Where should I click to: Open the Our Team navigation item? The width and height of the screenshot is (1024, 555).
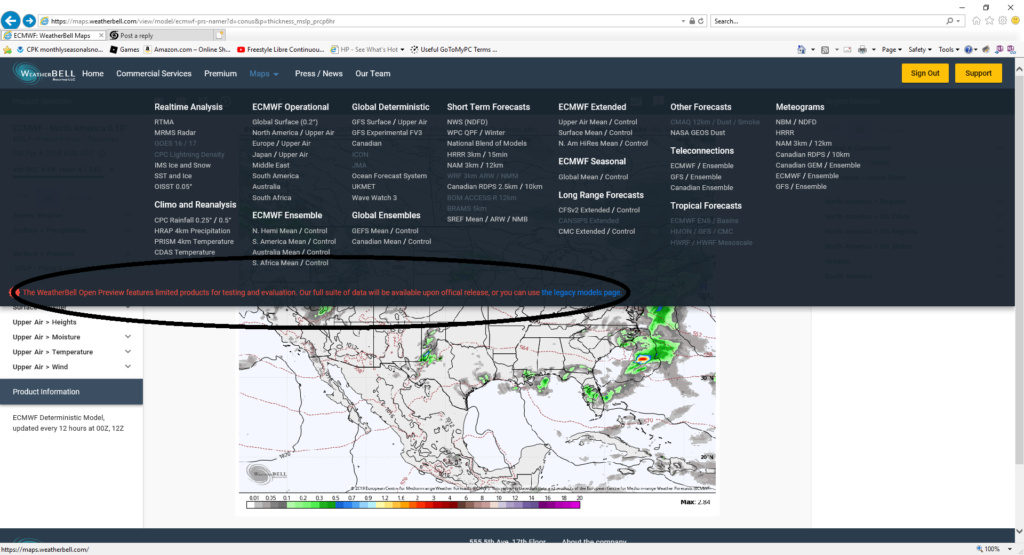373,74
